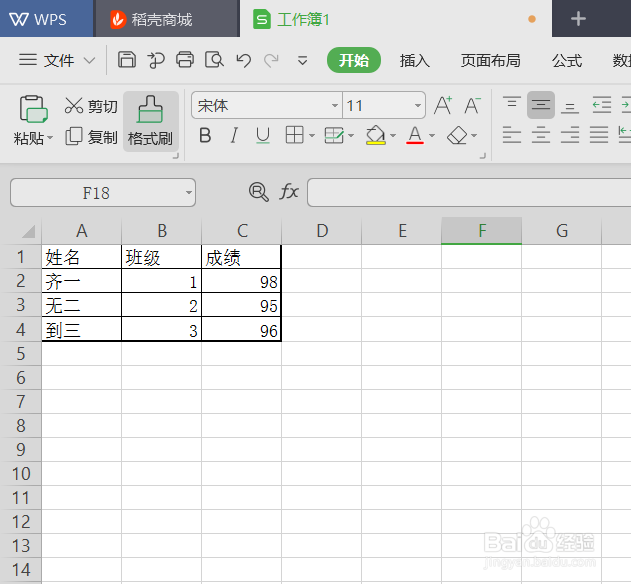Select cell containing 齐一

[x=81, y=281]
